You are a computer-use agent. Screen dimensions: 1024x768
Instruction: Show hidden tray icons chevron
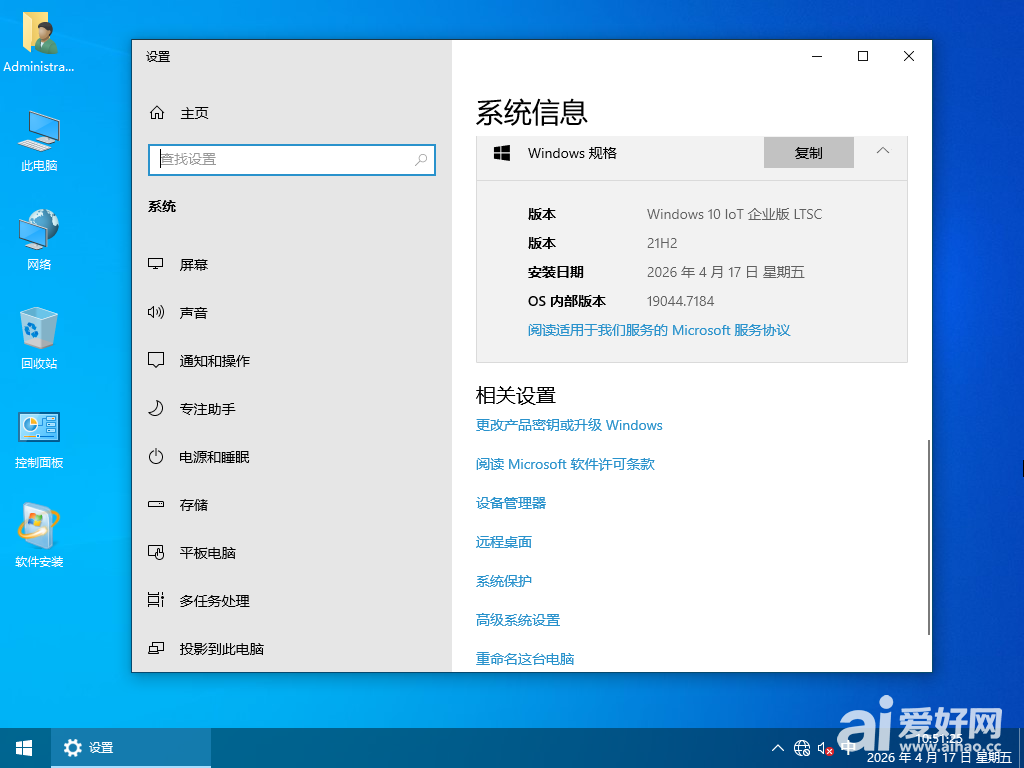tap(778, 748)
